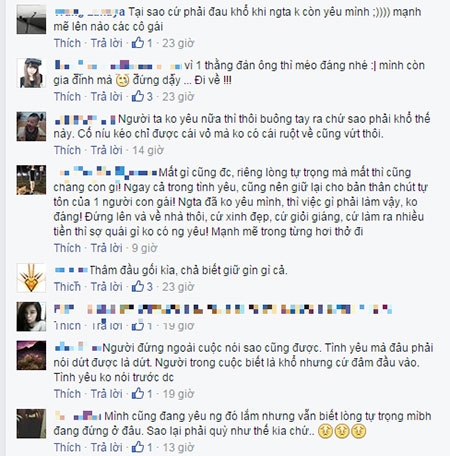
Task: Click thumbs-up icon on the last comment
Action: 138,447
